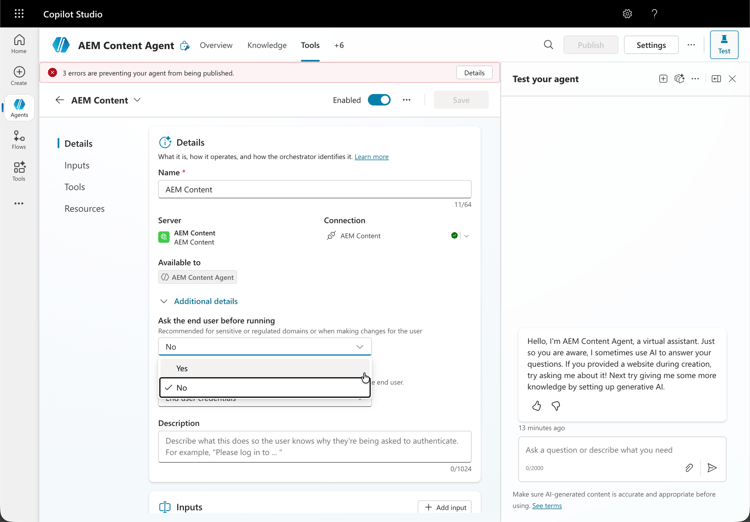
Task: Open more options next to Settings button
Action: point(691,45)
